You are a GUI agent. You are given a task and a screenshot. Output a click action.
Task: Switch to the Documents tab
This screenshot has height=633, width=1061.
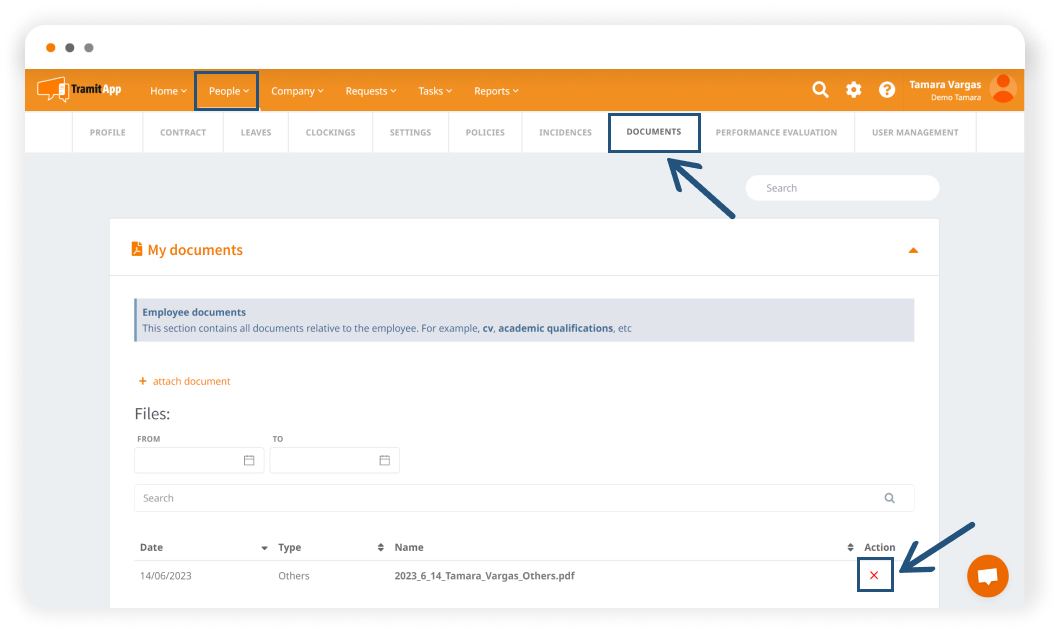[x=654, y=132]
